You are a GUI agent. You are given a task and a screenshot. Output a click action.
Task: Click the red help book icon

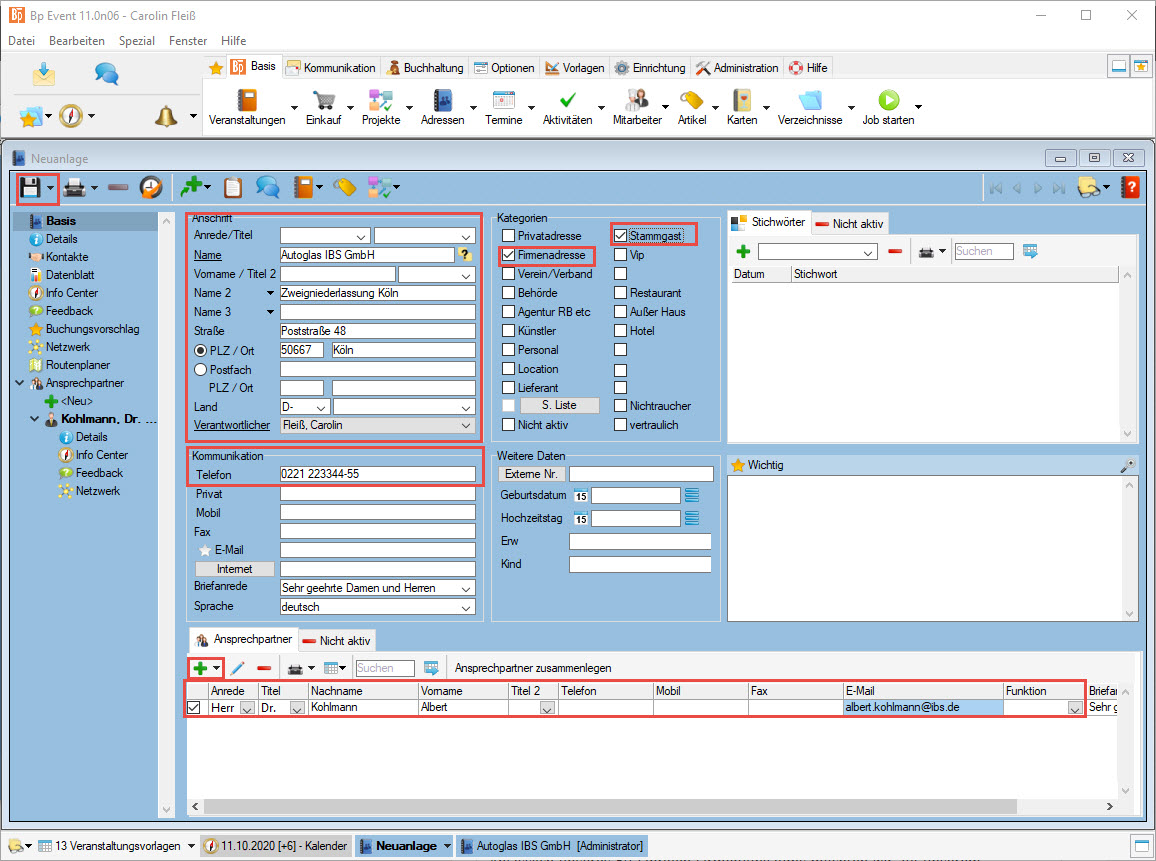tap(1130, 187)
